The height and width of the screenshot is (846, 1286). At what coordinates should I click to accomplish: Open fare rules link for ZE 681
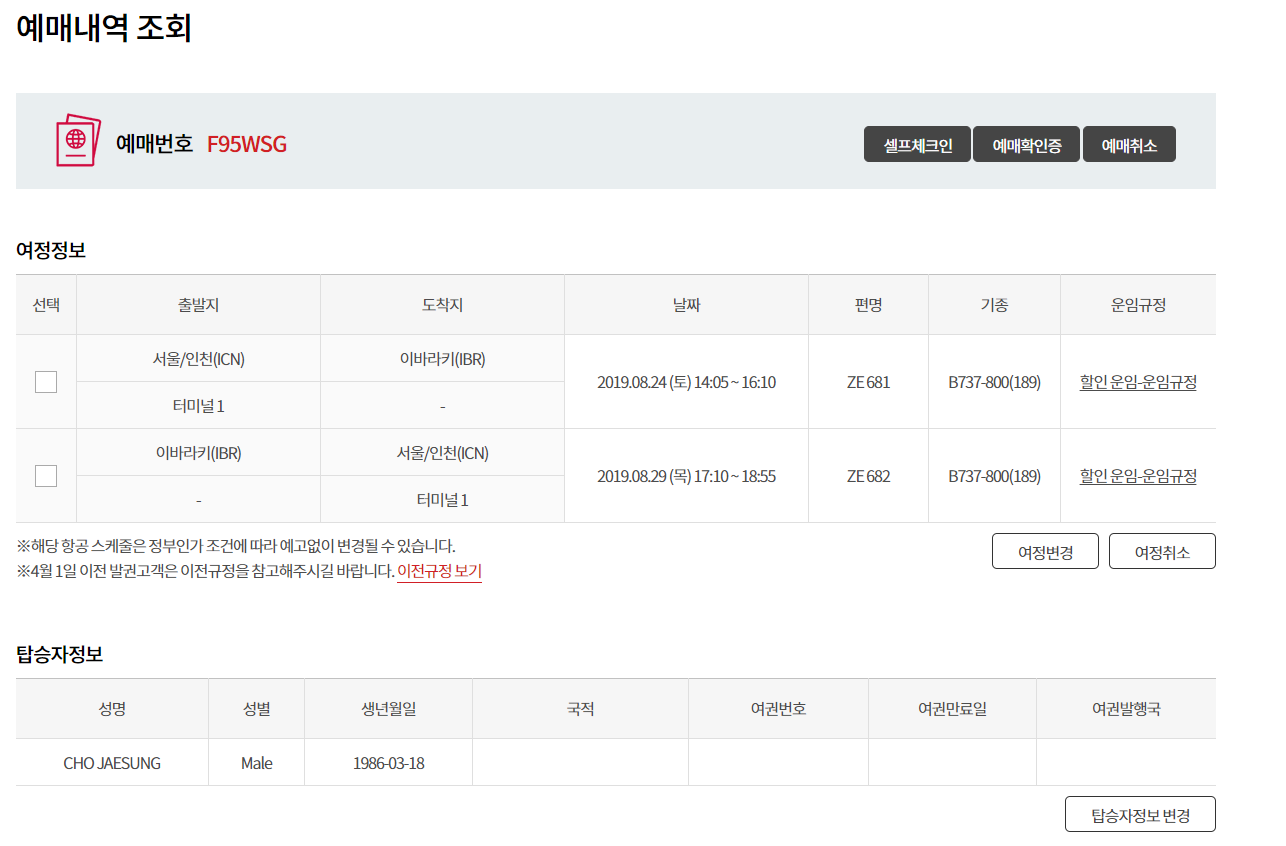(x=1138, y=382)
